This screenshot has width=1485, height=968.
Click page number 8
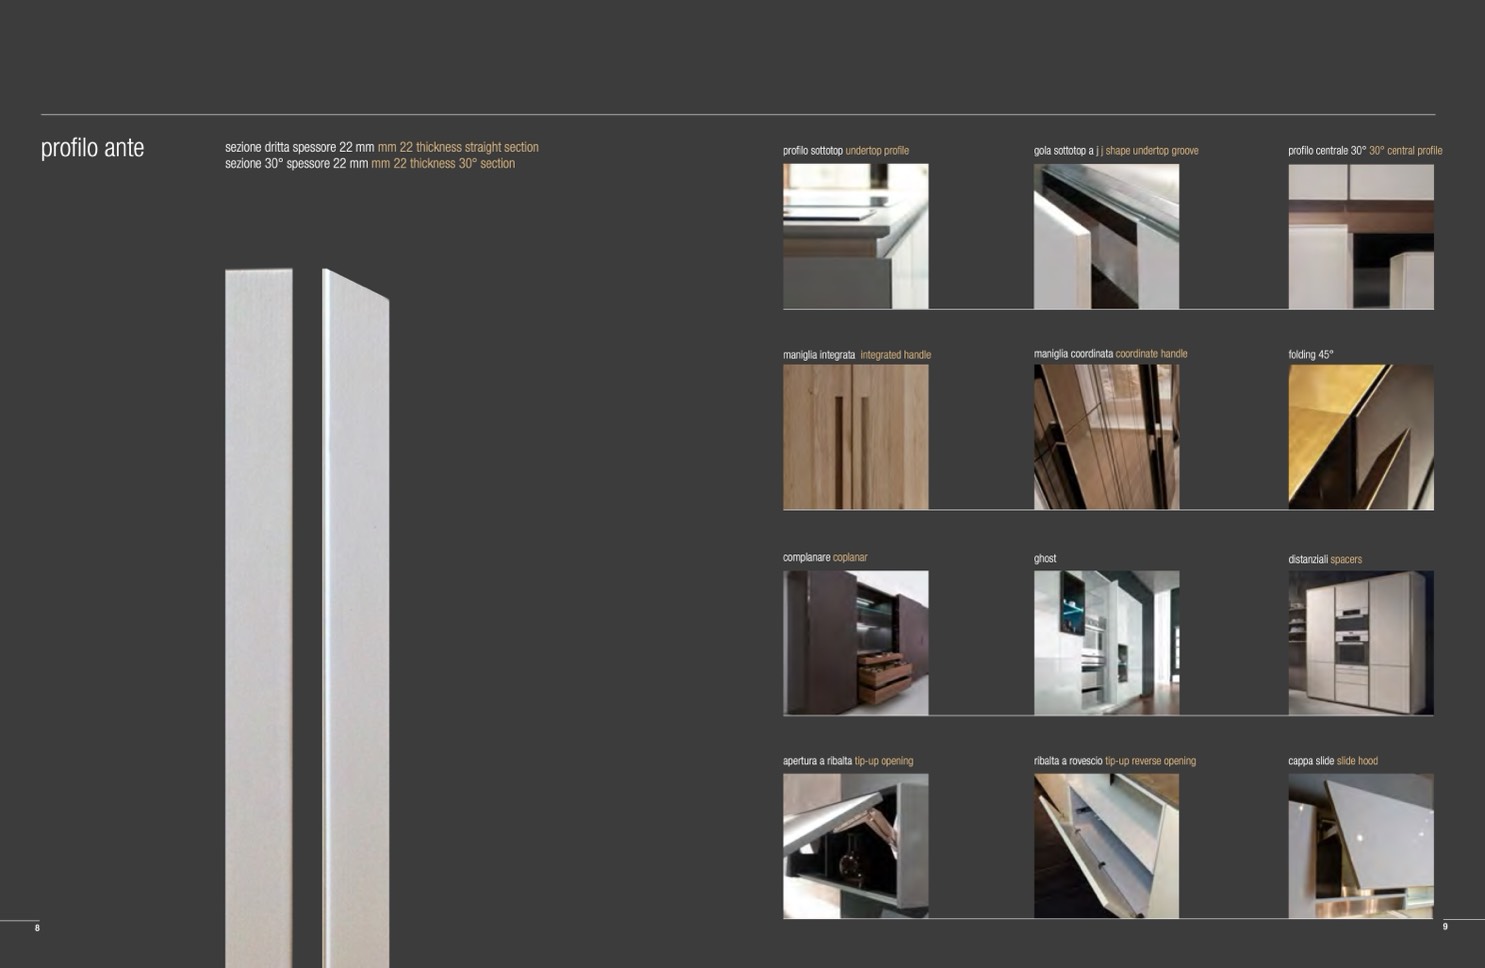coord(37,928)
